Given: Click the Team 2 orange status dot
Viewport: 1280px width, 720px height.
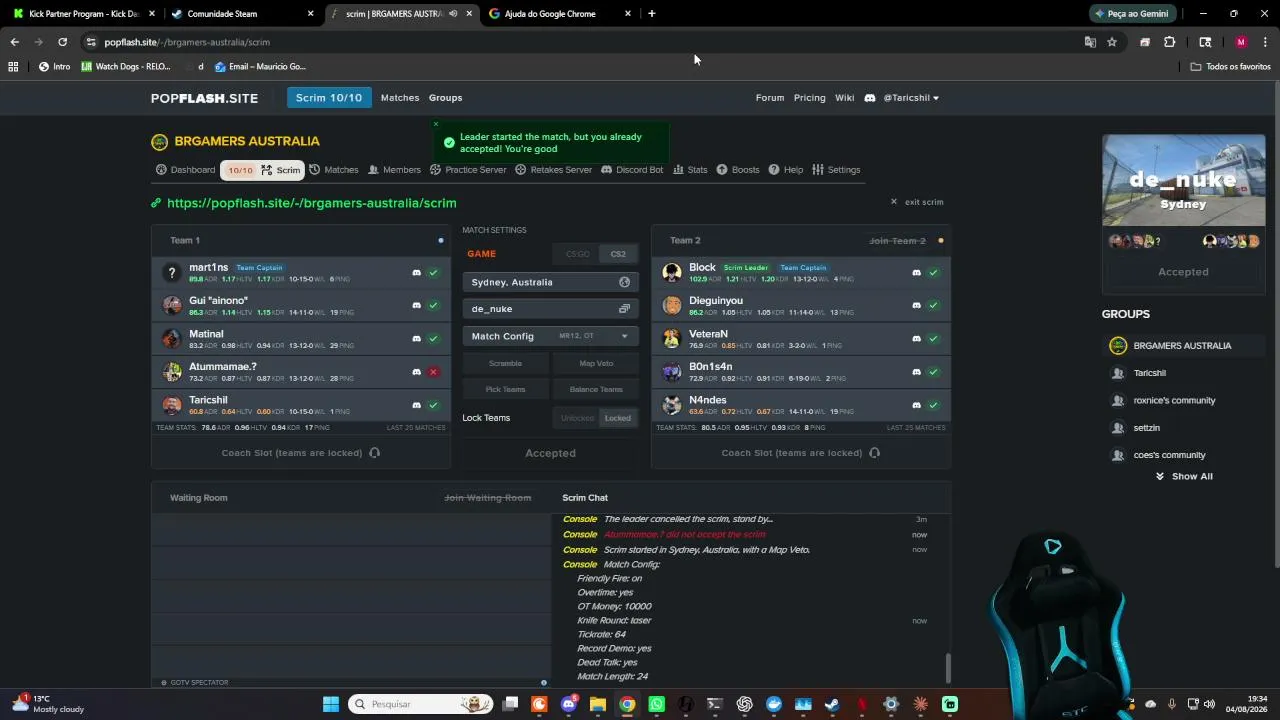Looking at the screenshot, I should [x=941, y=241].
